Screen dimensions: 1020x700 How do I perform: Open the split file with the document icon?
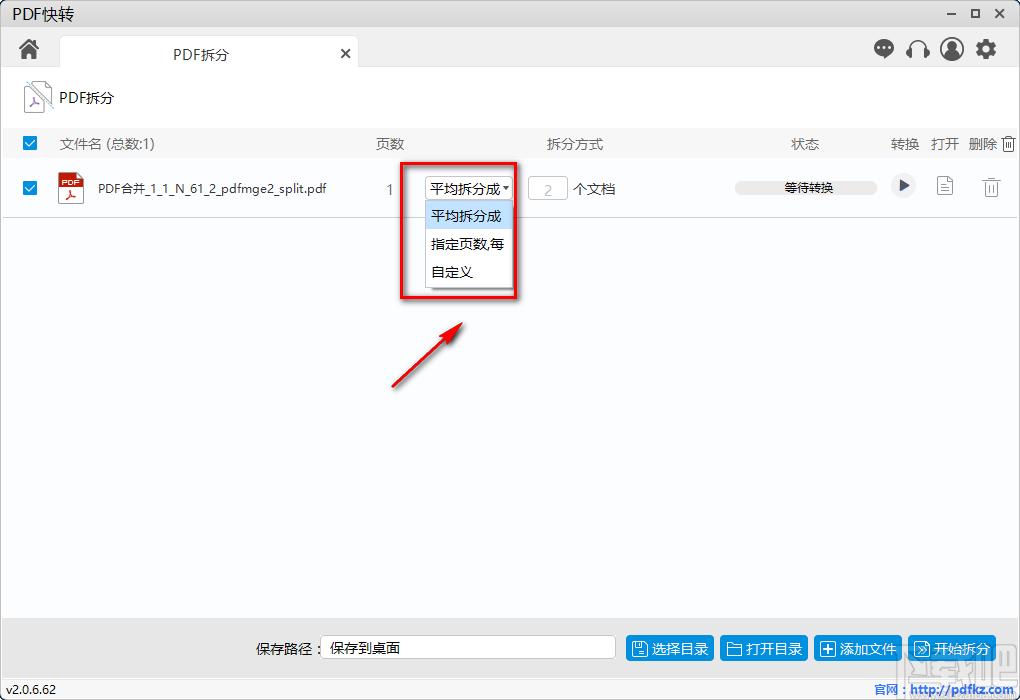pyautogui.click(x=944, y=186)
